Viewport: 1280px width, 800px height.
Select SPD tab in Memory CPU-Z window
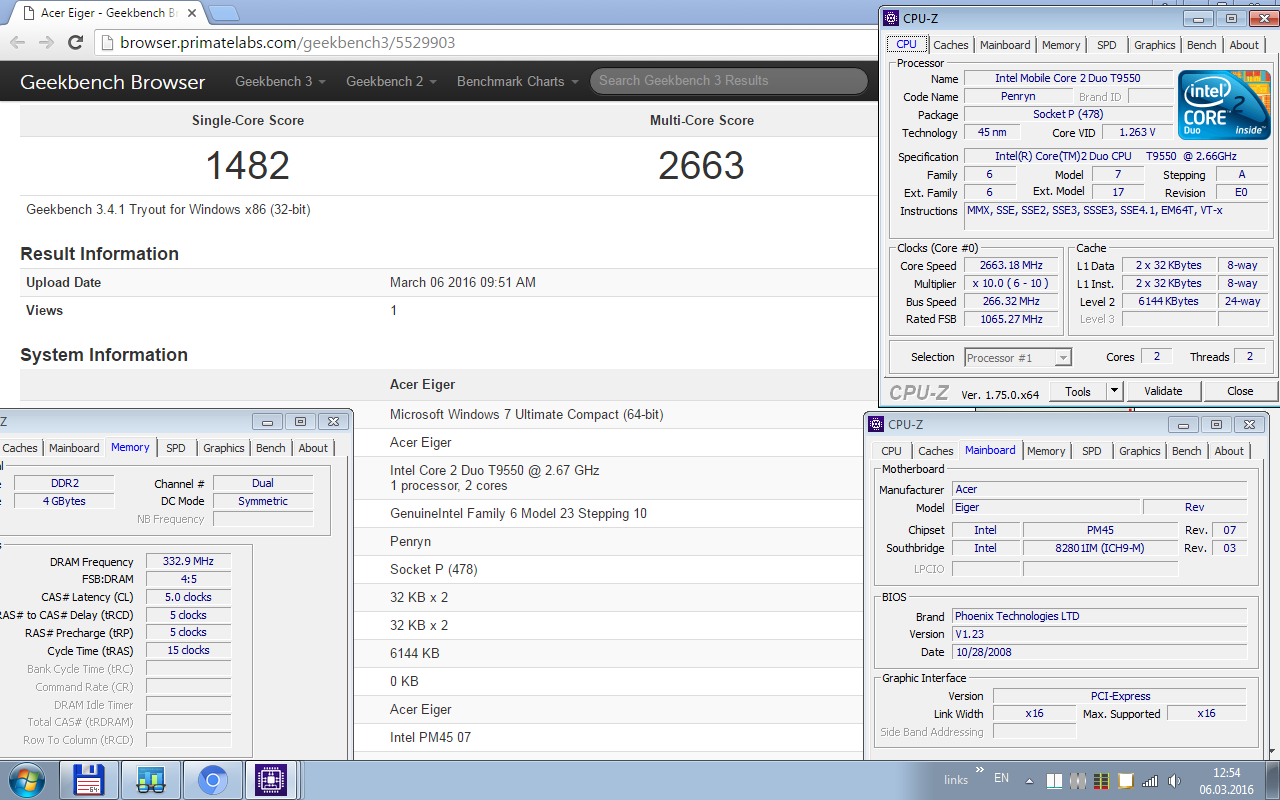[176, 448]
